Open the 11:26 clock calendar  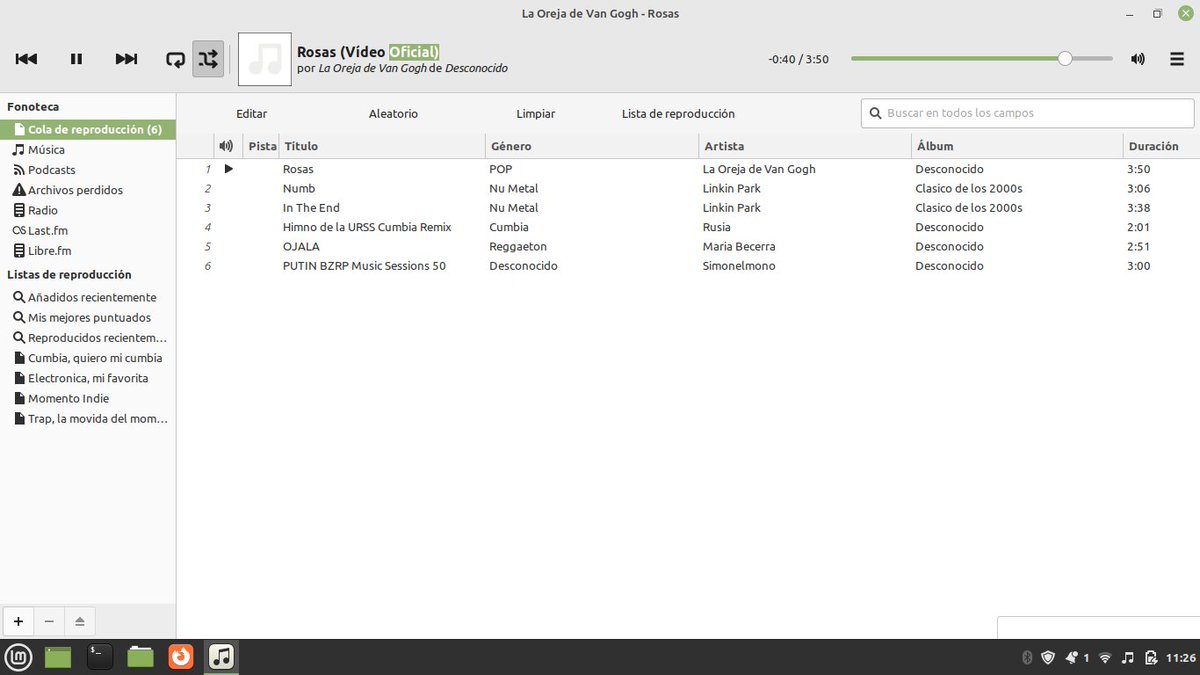[1182, 658]
